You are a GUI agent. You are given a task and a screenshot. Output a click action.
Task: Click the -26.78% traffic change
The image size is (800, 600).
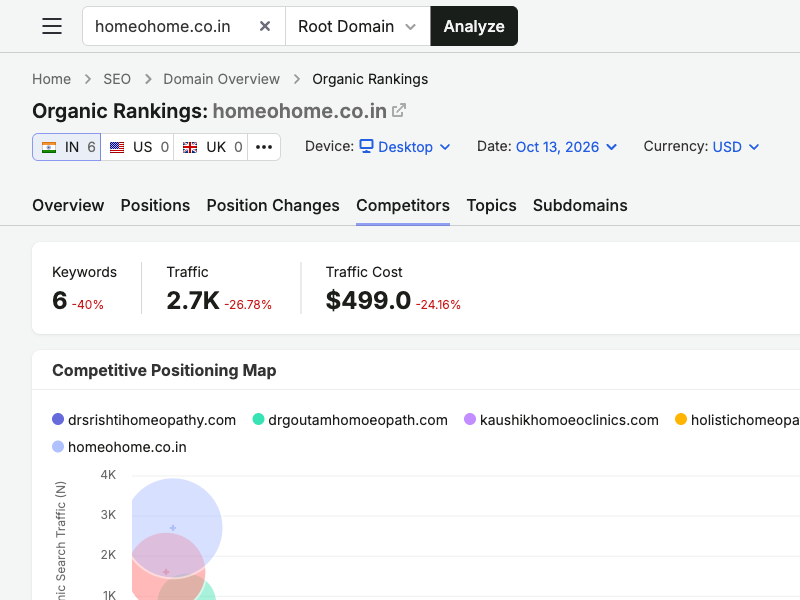pos(248,305)
